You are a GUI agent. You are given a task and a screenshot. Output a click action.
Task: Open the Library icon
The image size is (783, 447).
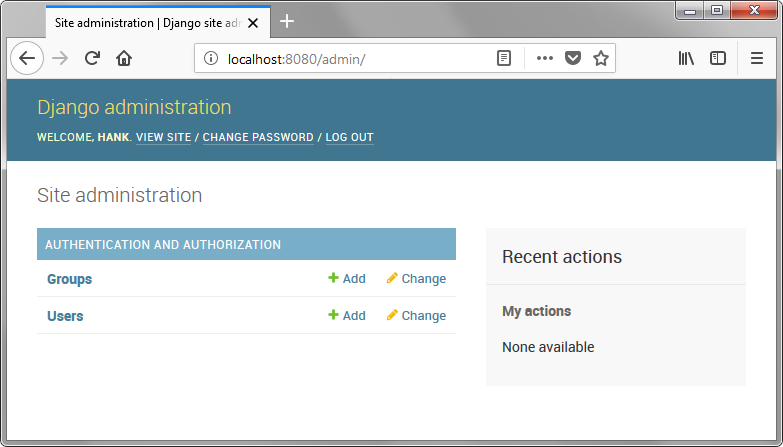coord(686,58)
